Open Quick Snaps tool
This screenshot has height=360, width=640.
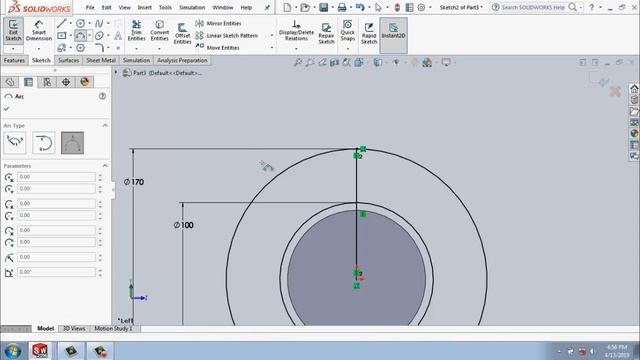pyautogui.click(x=347, y=31)
